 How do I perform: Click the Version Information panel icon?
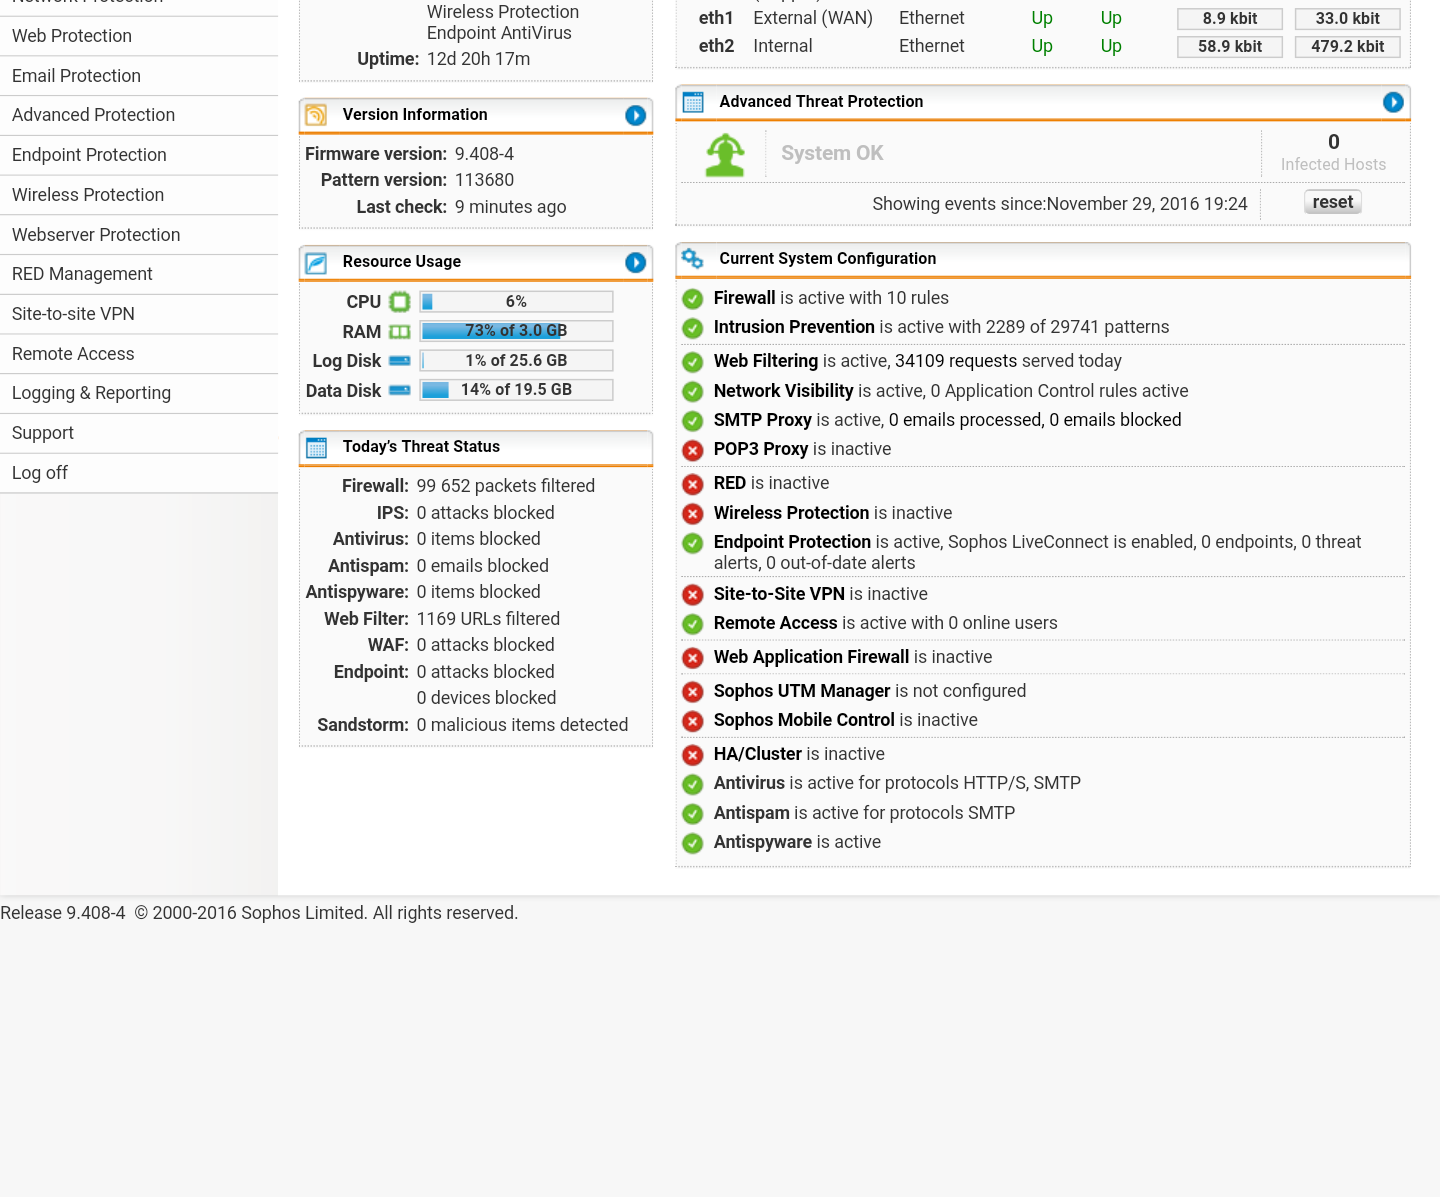point(316,115)
